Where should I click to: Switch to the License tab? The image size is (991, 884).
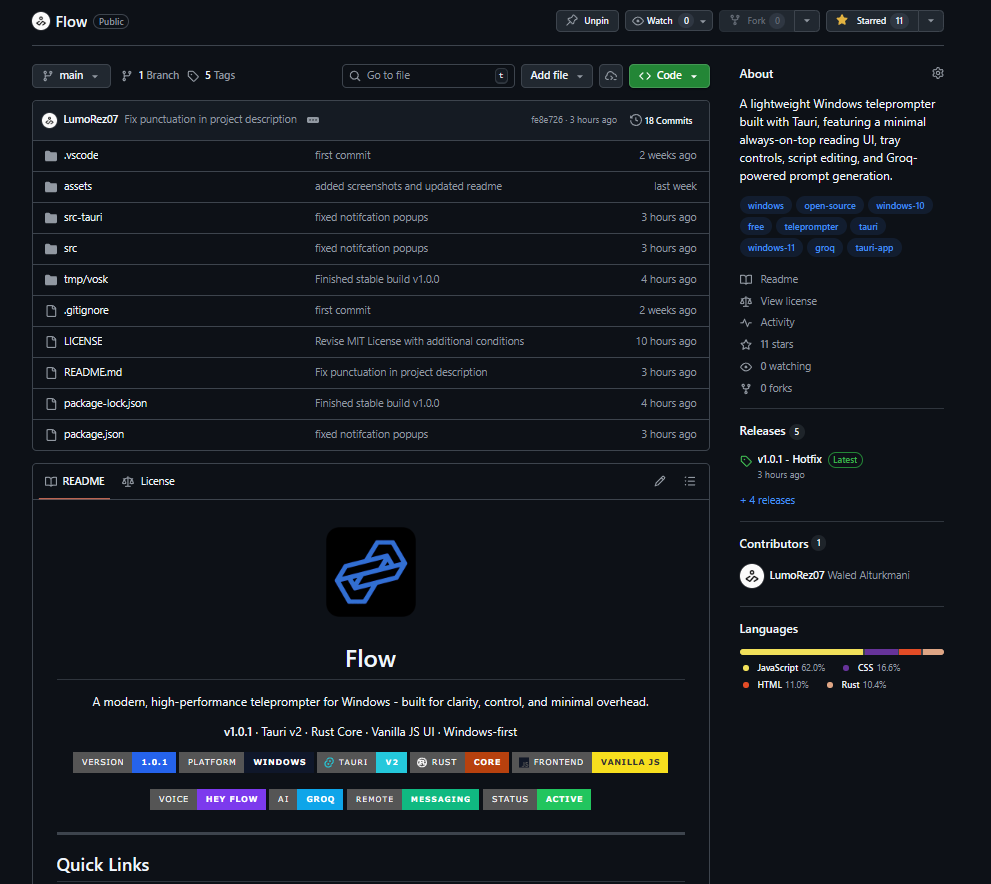pyautogui.click(x=149, y=481)
